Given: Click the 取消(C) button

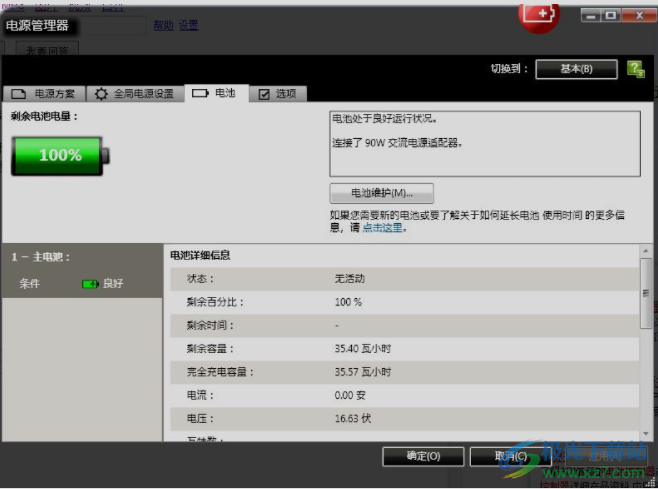Looking at the screenshot, I should tap(510, 456).
